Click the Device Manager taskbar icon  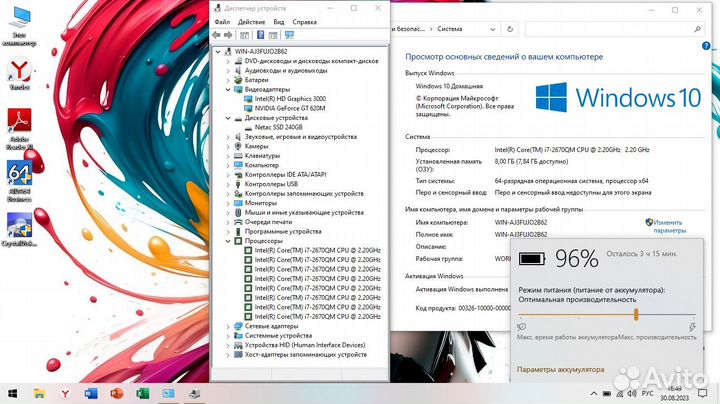(x=195, y=394)
